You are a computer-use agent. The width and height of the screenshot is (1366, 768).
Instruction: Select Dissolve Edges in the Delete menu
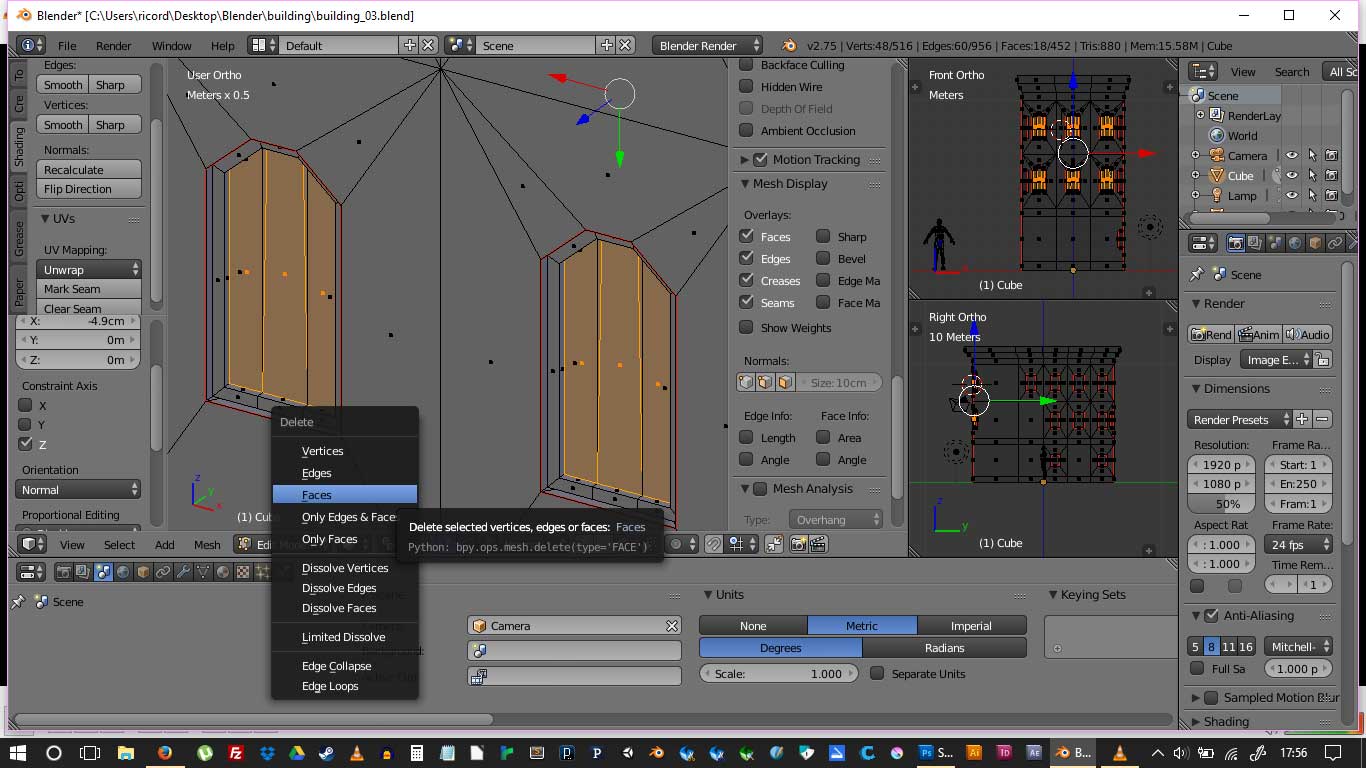coord(339,588)
